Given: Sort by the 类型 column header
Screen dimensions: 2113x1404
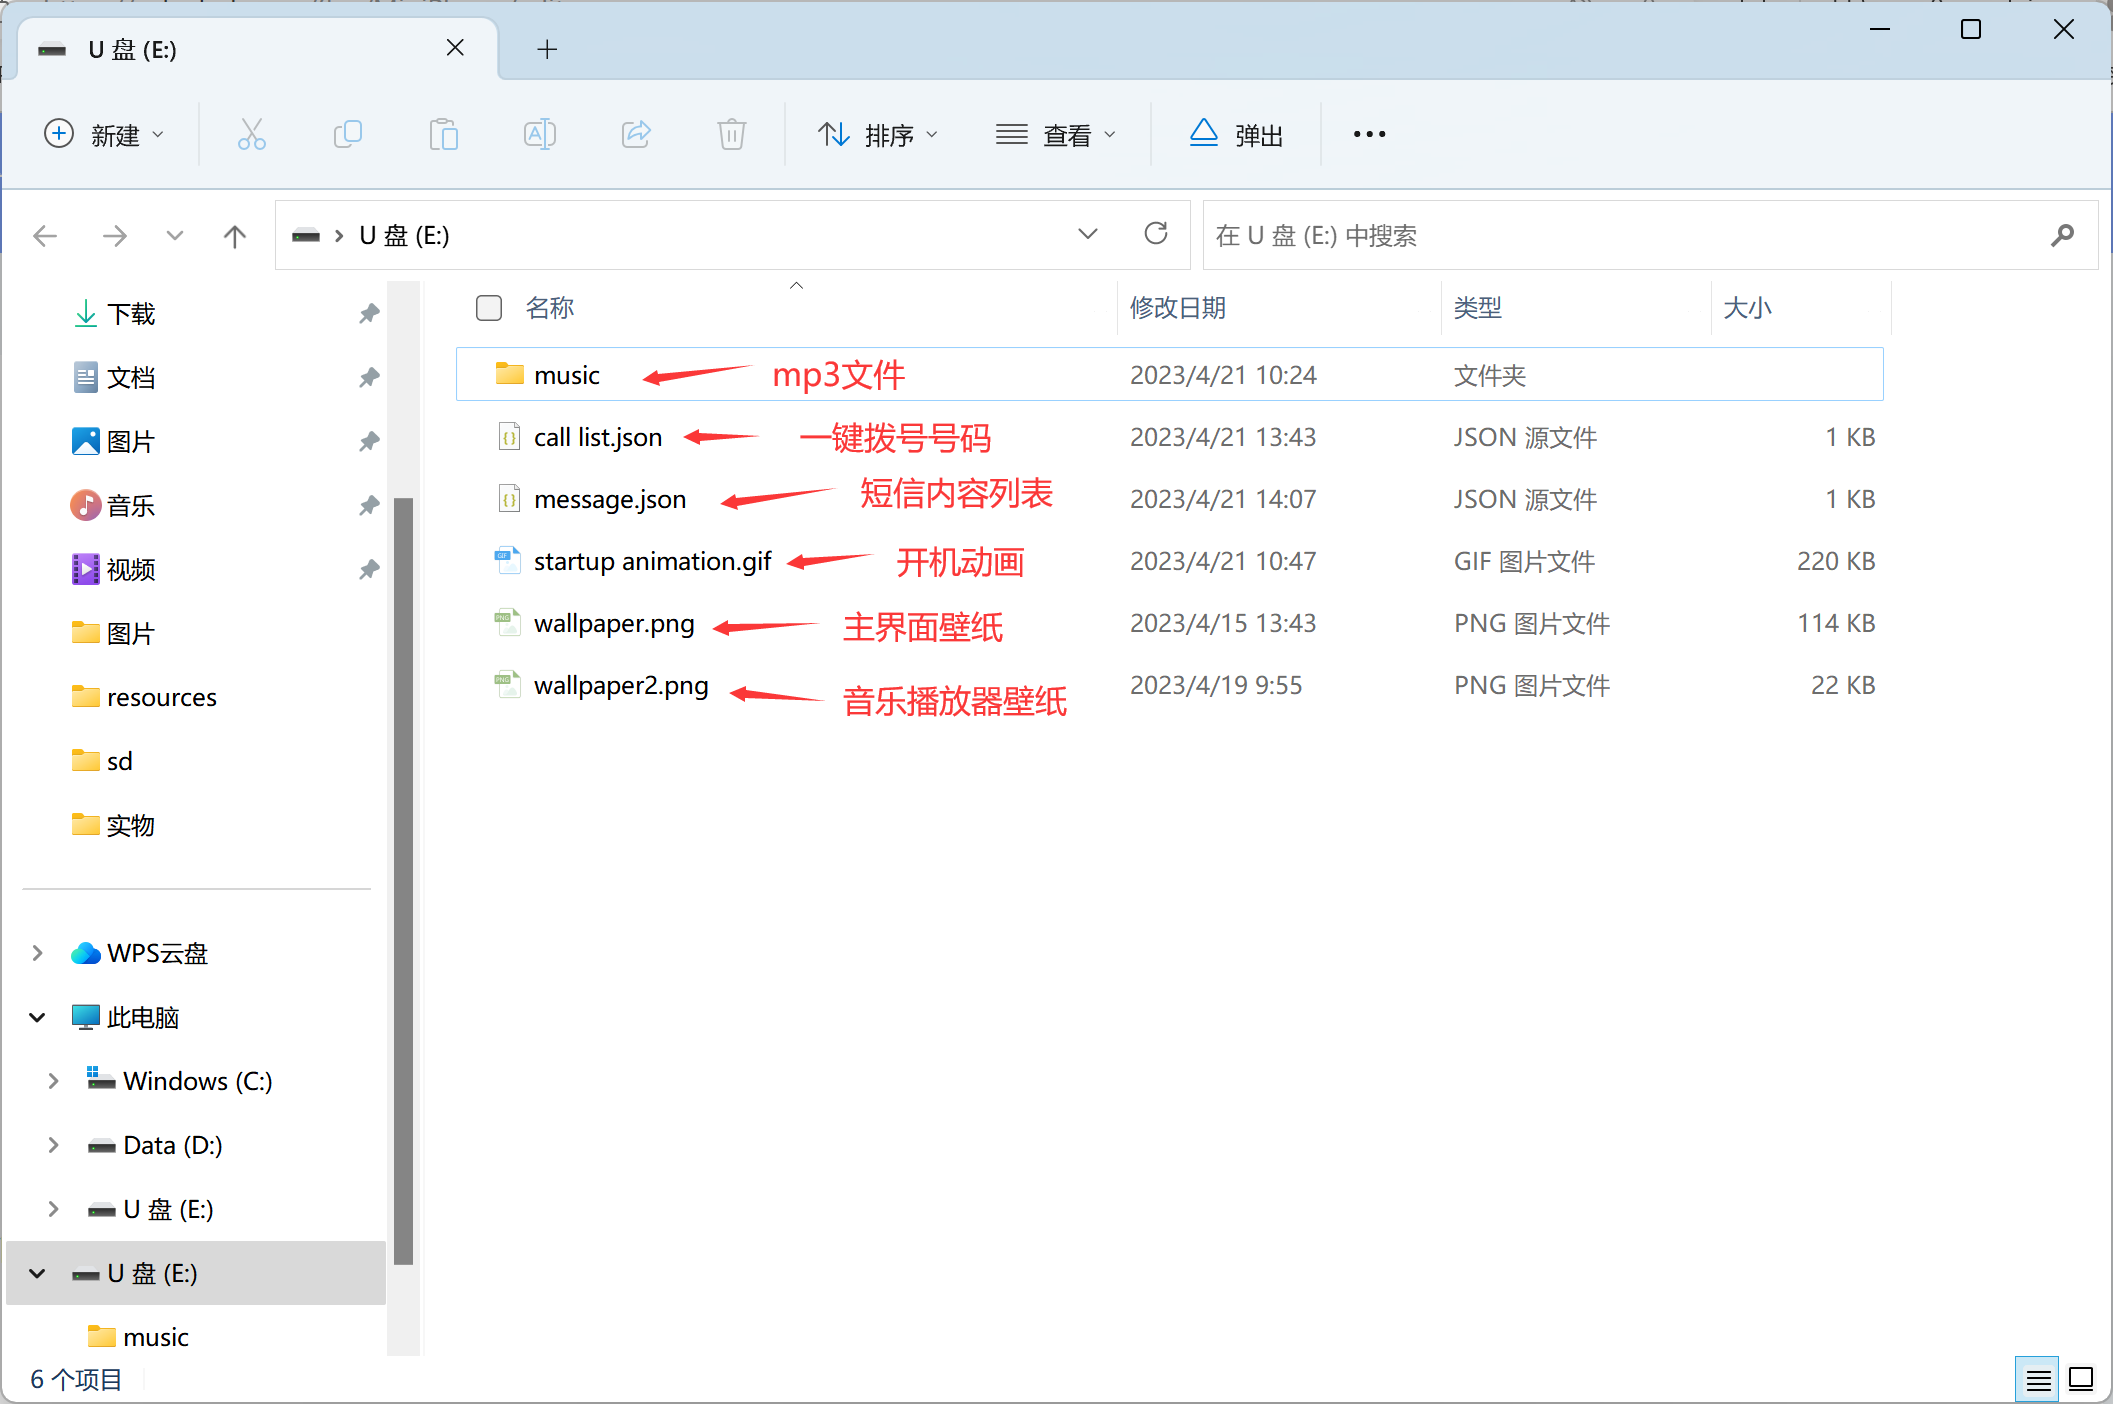Looking at the screenshot, I should pos(1478,308).
